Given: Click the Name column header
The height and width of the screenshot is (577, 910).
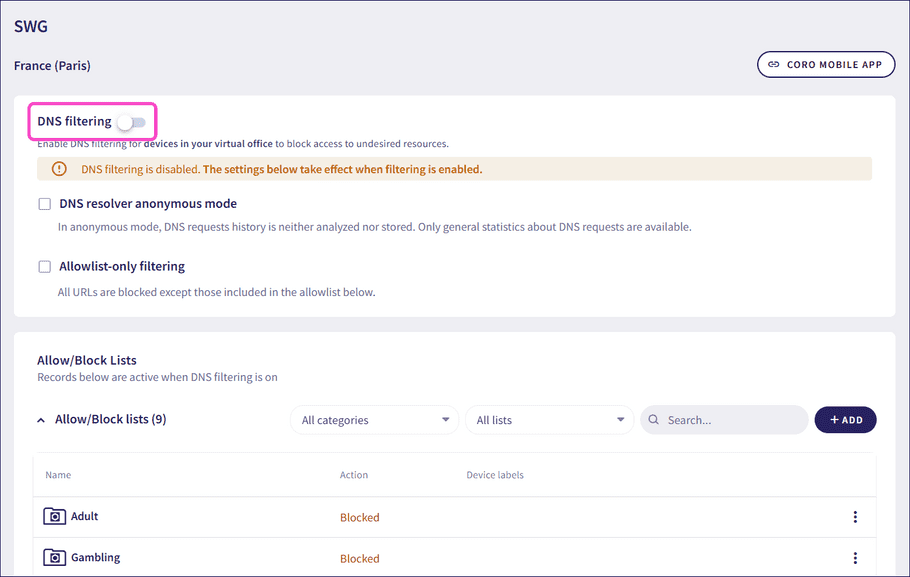Looking at the screenshot, I should click(58, 475).
